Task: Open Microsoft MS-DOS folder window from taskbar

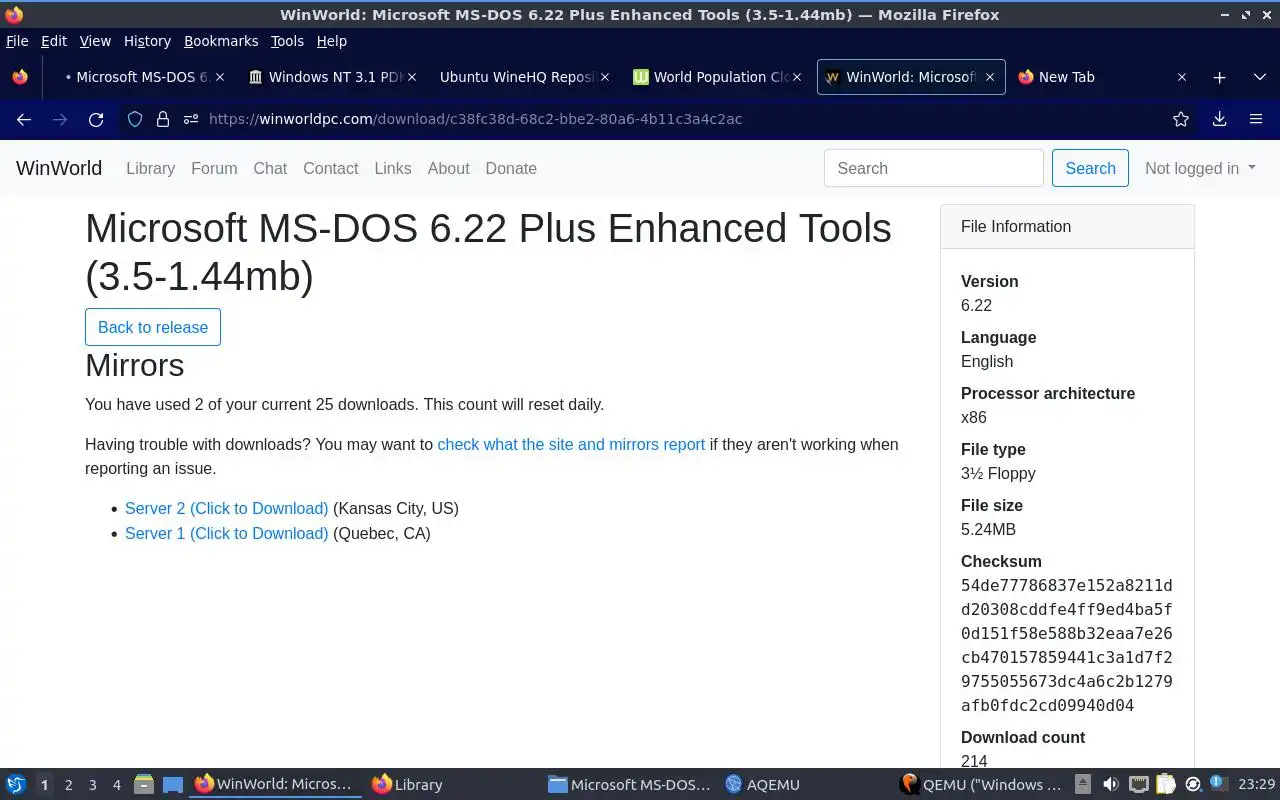Action: coord(630,784)
